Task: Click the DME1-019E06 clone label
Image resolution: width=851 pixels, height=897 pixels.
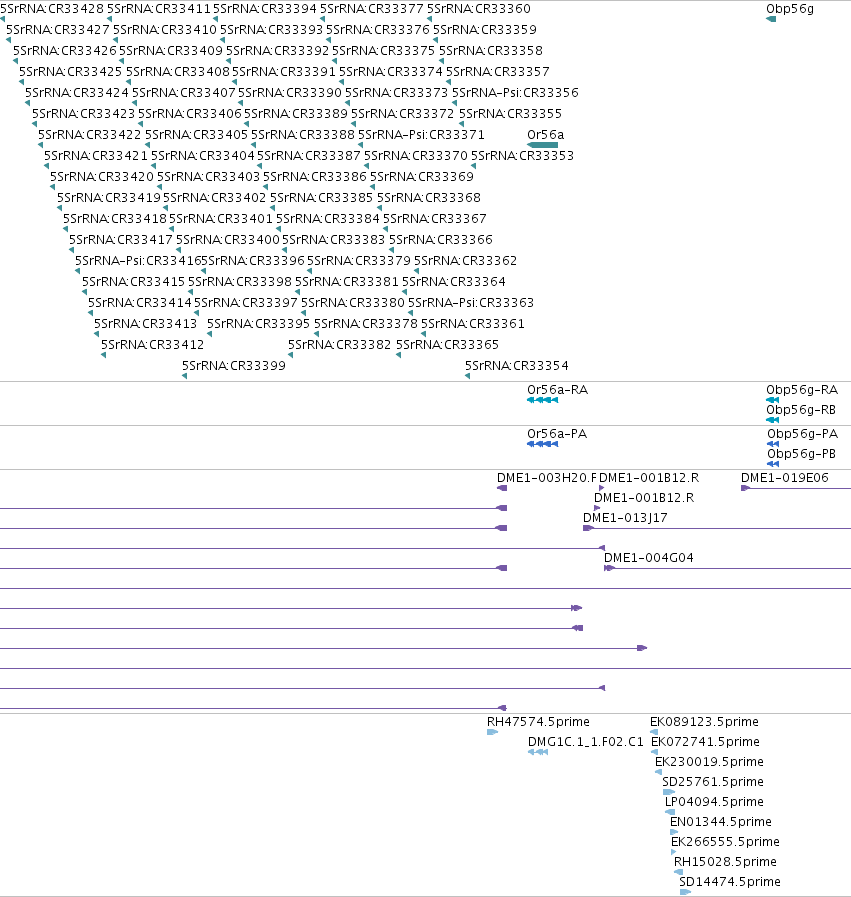Action: coord(785,478)
